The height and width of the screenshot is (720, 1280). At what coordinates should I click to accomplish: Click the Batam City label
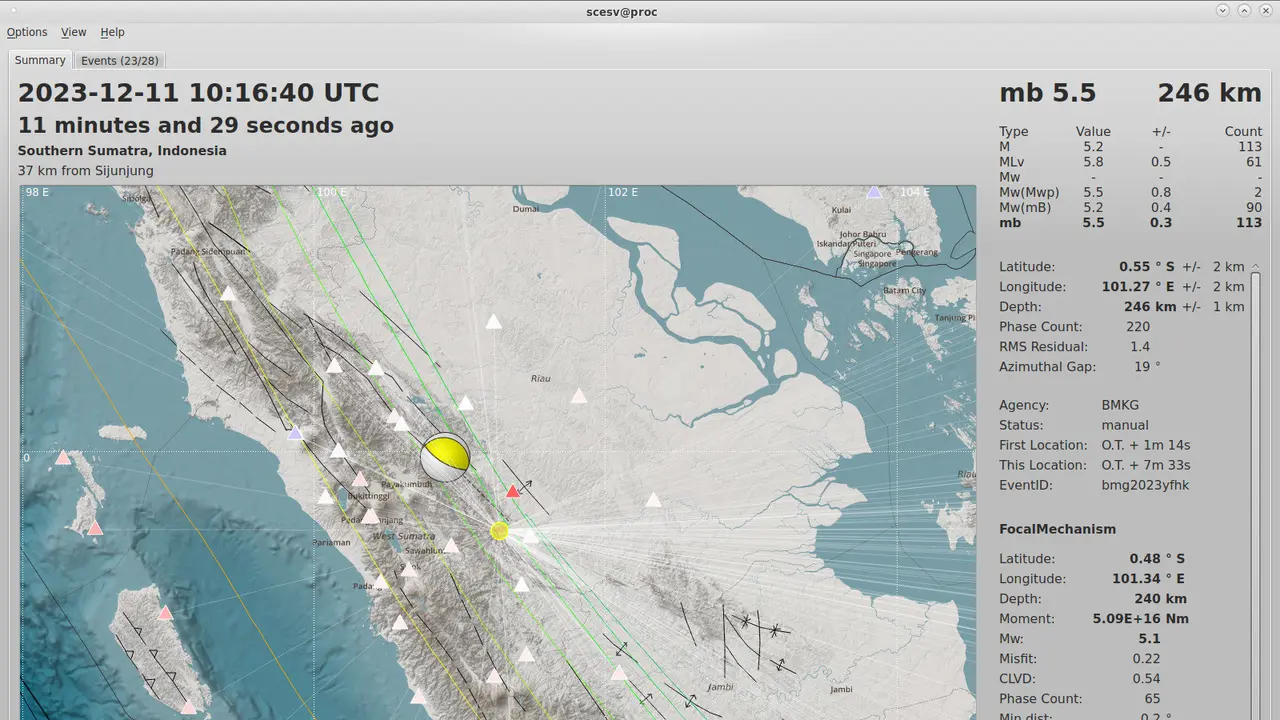tap(904, 291)
